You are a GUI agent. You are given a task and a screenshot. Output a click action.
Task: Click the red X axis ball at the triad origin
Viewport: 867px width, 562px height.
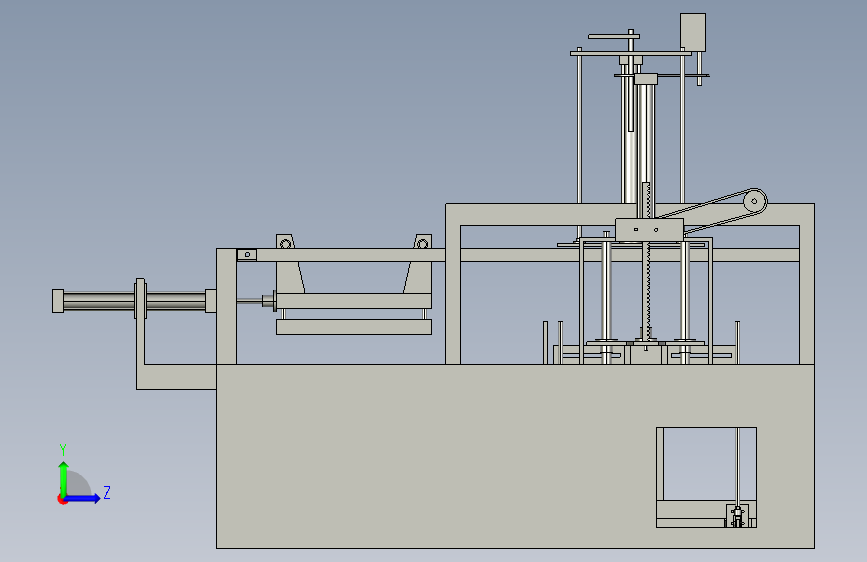tap(62, 499)
